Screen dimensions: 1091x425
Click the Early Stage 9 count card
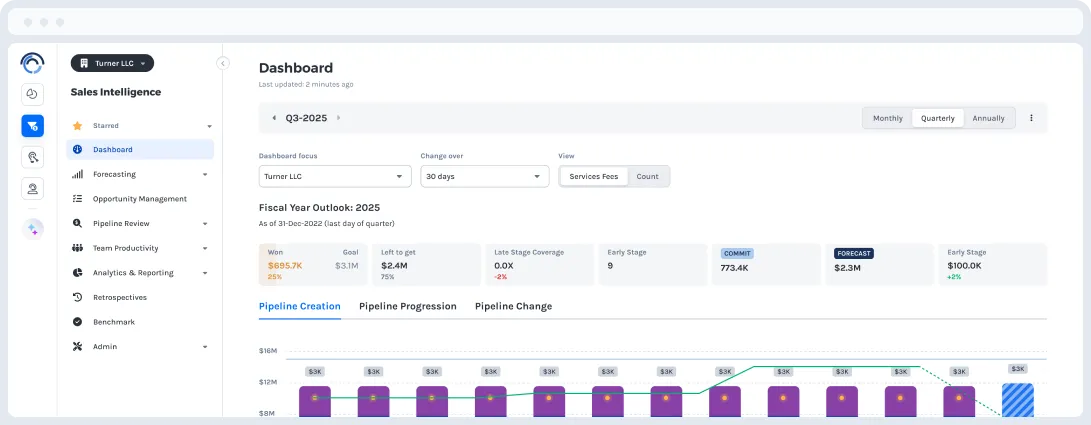[x=653, y=264]
